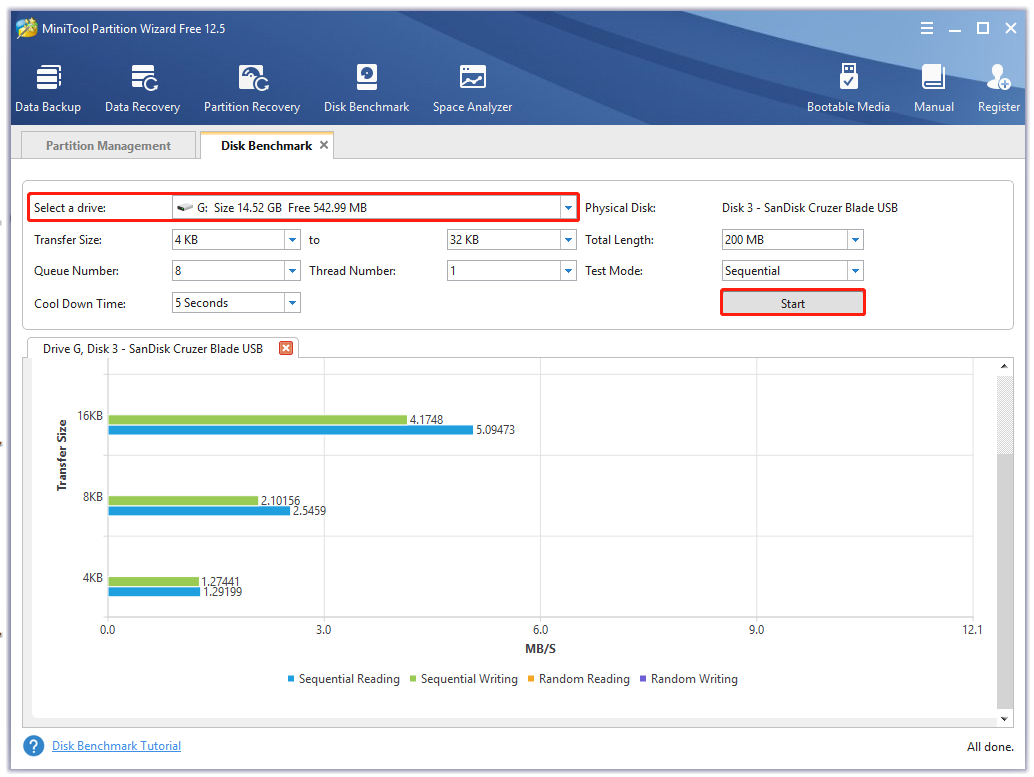Click the 4KB writing value 1.27441
This screenshot has width=1034, height=777.
220,581
